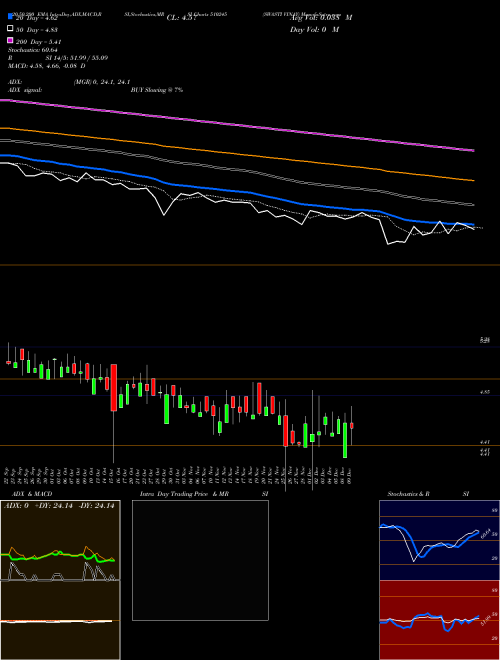
Task: Click the last red candlestick on the chart
Action: (x=352, y=426)
